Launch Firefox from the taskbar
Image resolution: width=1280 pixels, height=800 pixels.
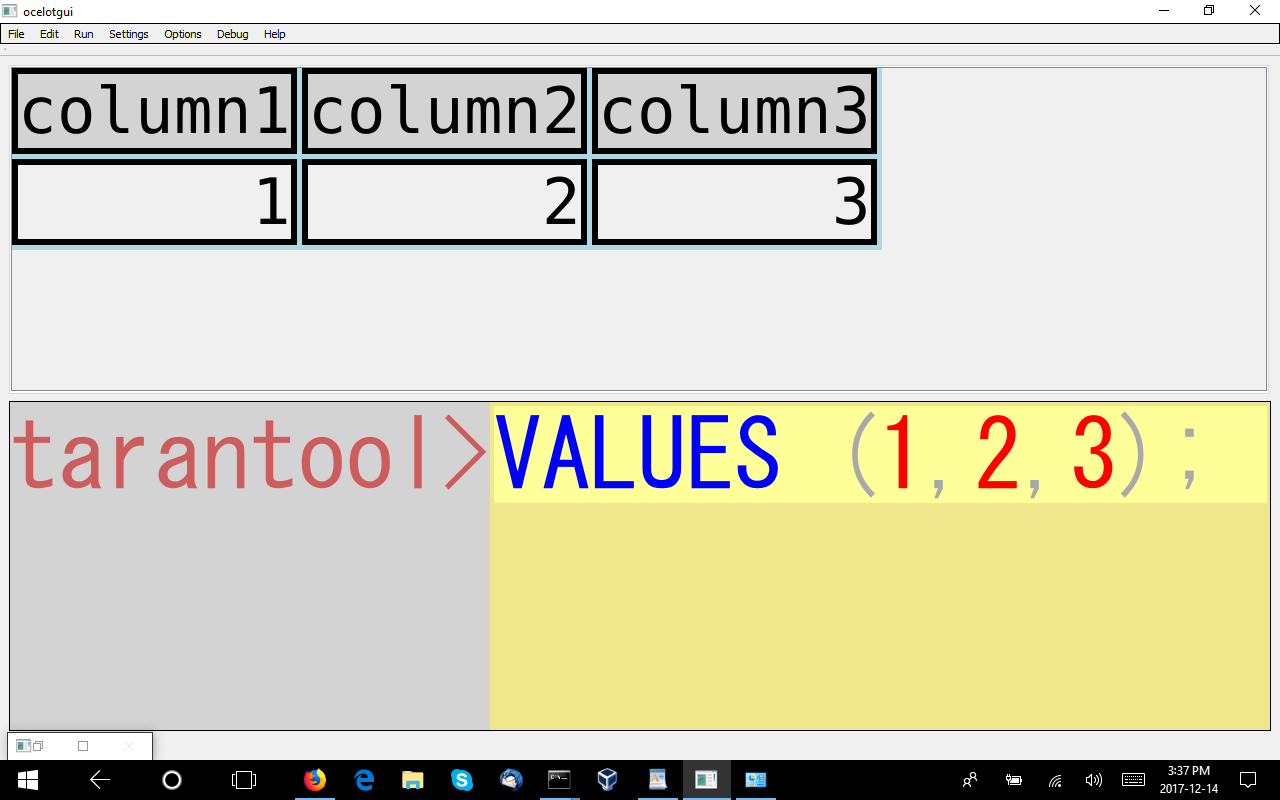coord(315,780)
